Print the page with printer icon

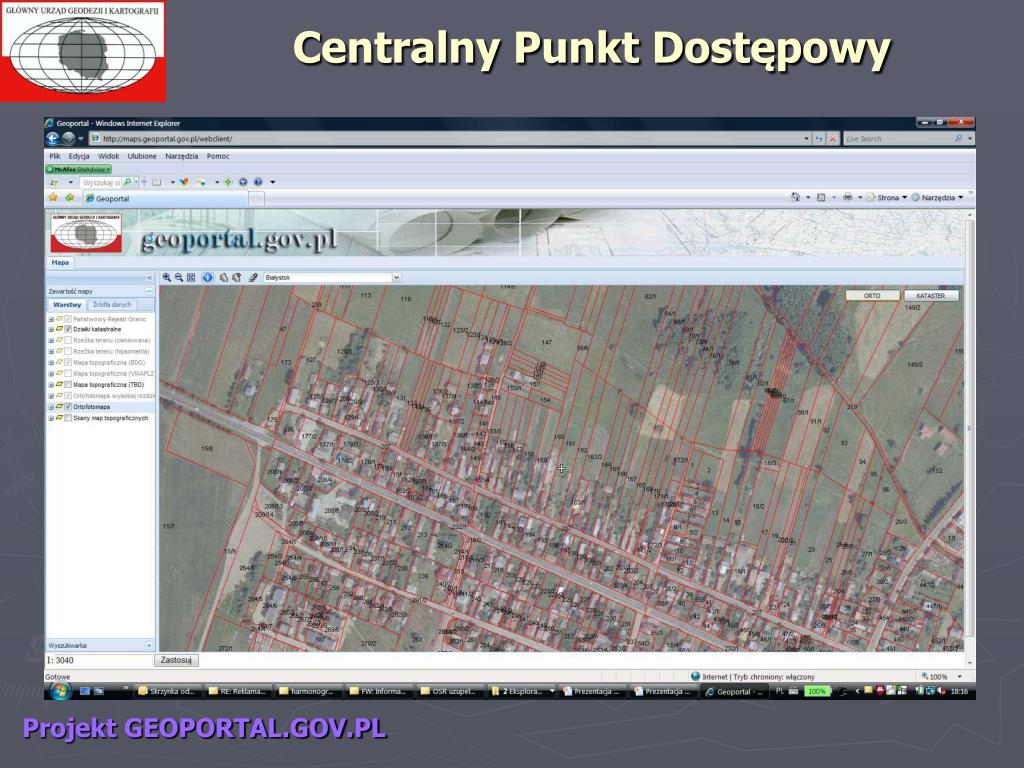(848, 197)
